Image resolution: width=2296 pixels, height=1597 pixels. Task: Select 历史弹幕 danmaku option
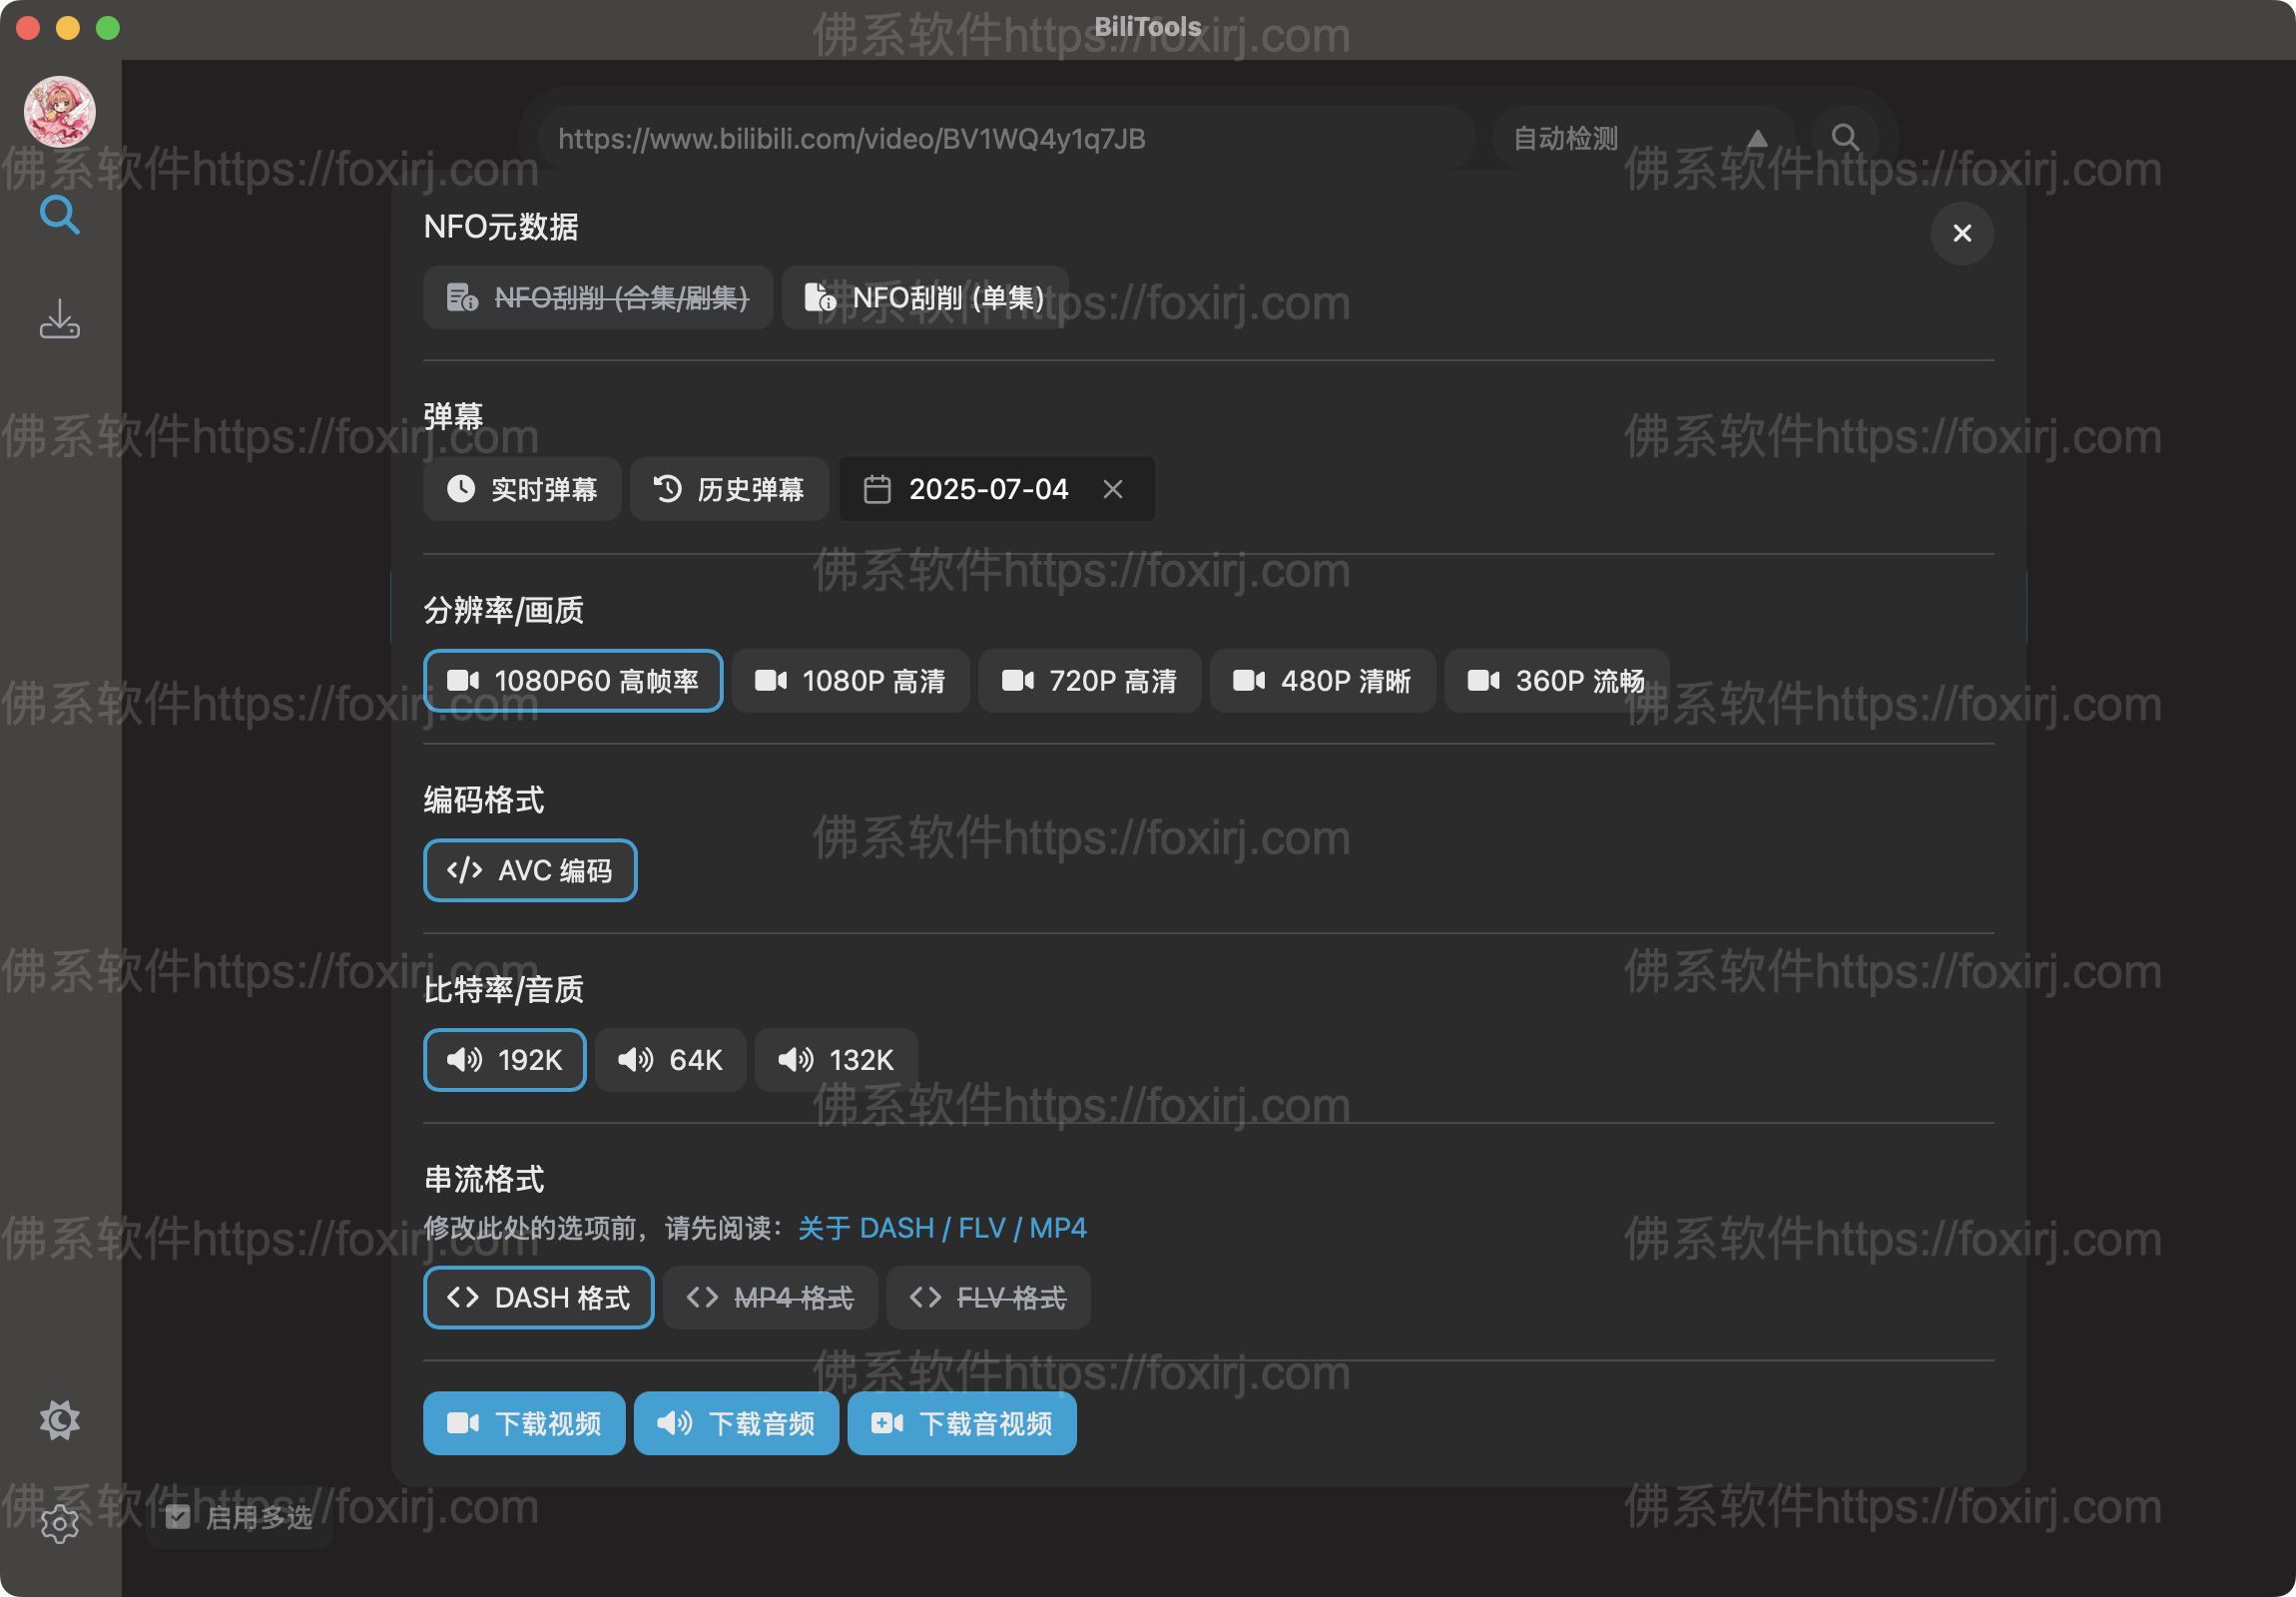[728, 489]
